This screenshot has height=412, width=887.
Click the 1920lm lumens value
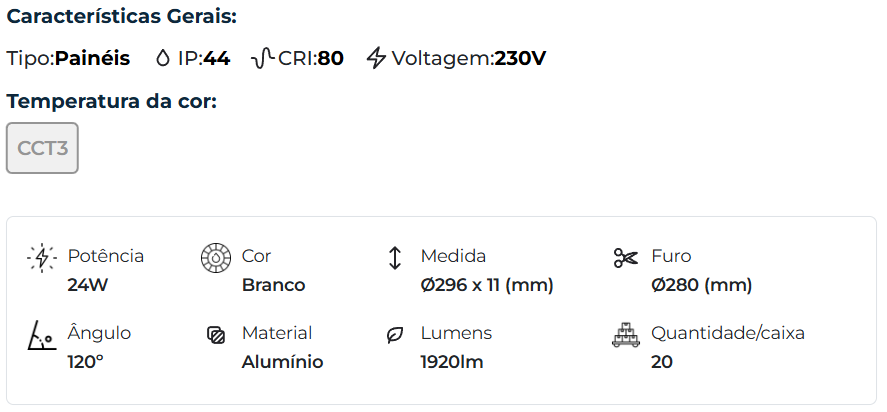point(452,362)
